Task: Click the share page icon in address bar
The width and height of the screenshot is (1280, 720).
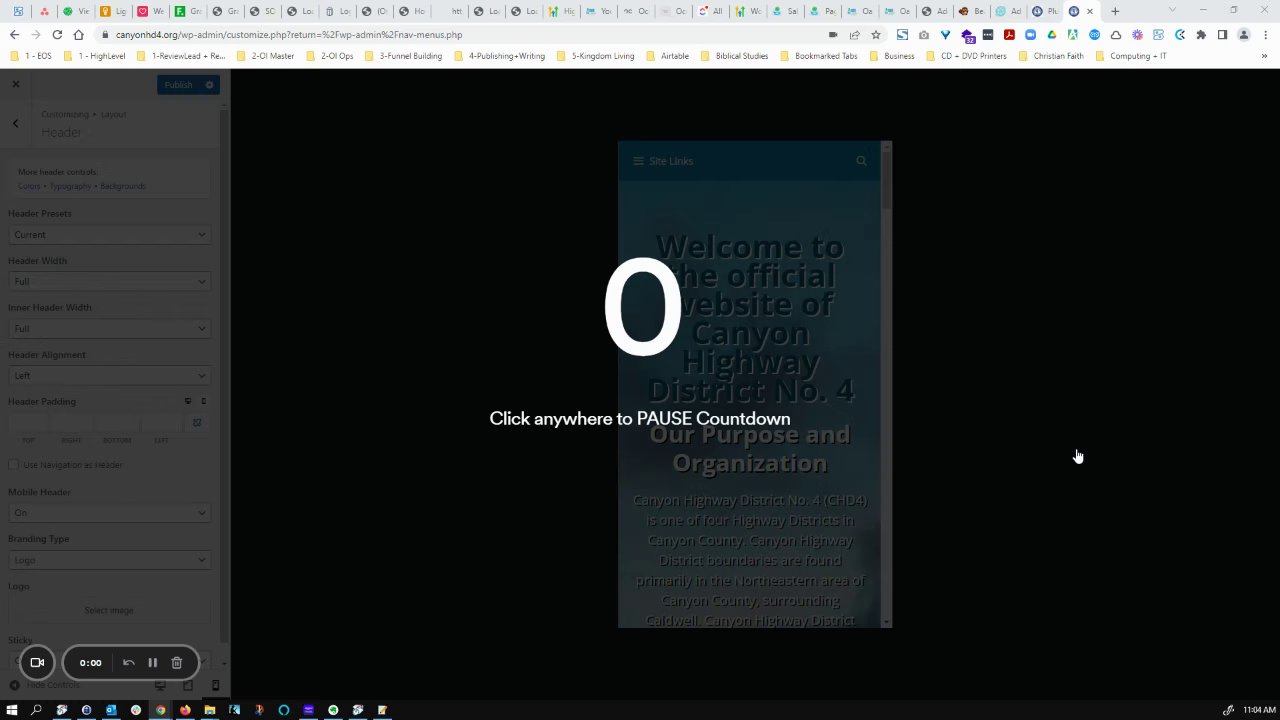Action: click(x=854, y=34)
